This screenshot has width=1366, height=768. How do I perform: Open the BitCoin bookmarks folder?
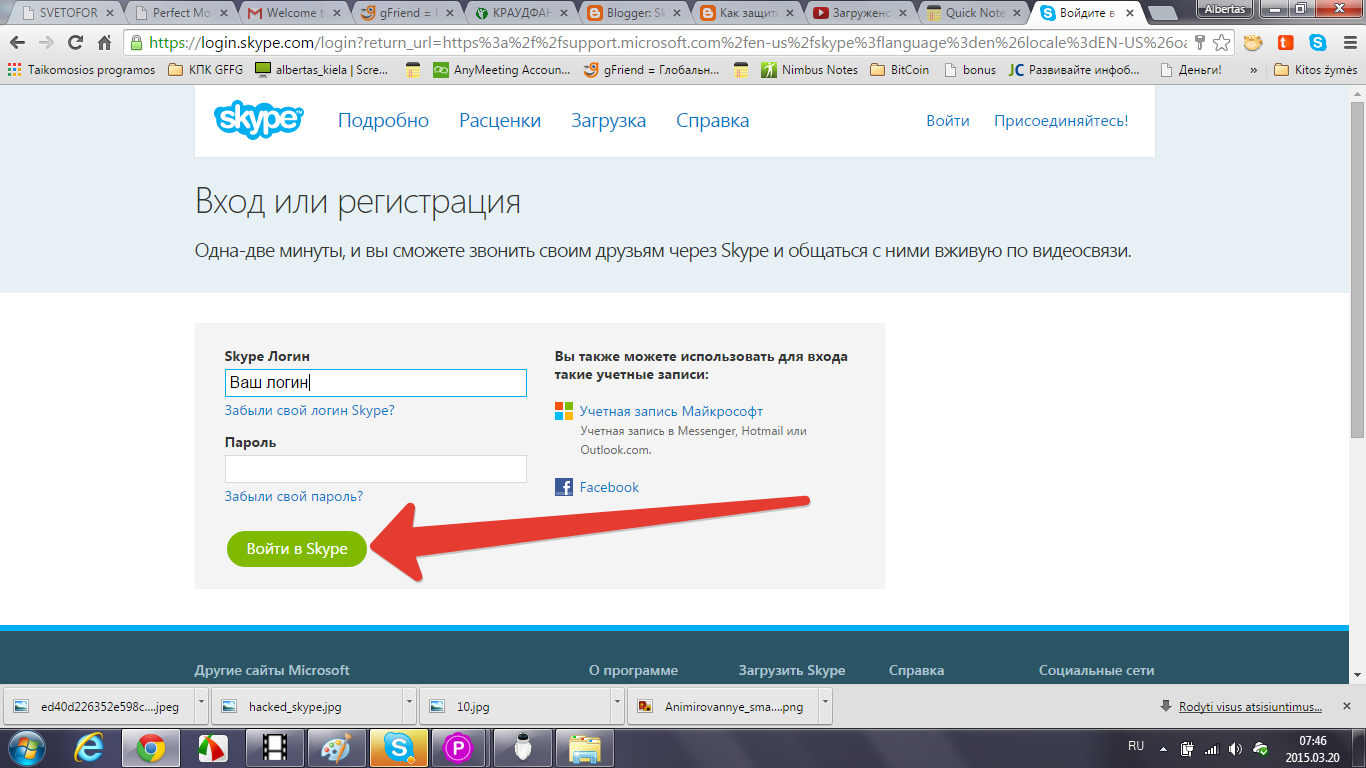[899, 70]
